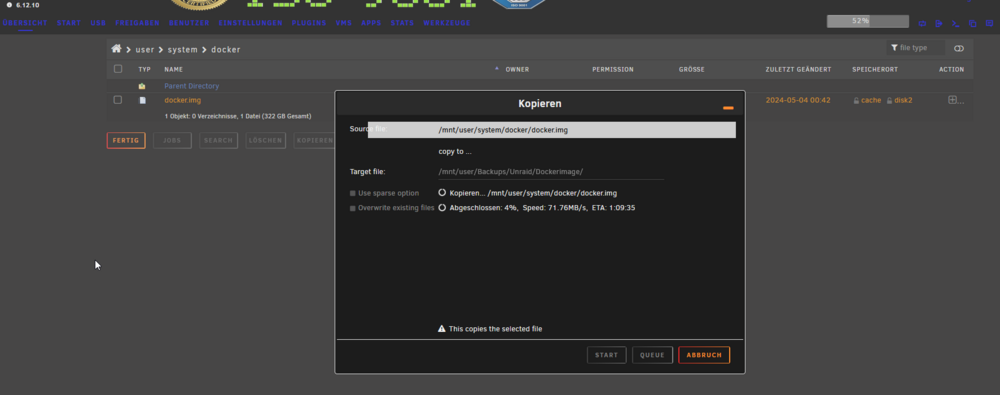Click the LÖSCHEN button
The height and width of the screenshot is (395, 1000).
pyautogui.click(x=266, y=140)
